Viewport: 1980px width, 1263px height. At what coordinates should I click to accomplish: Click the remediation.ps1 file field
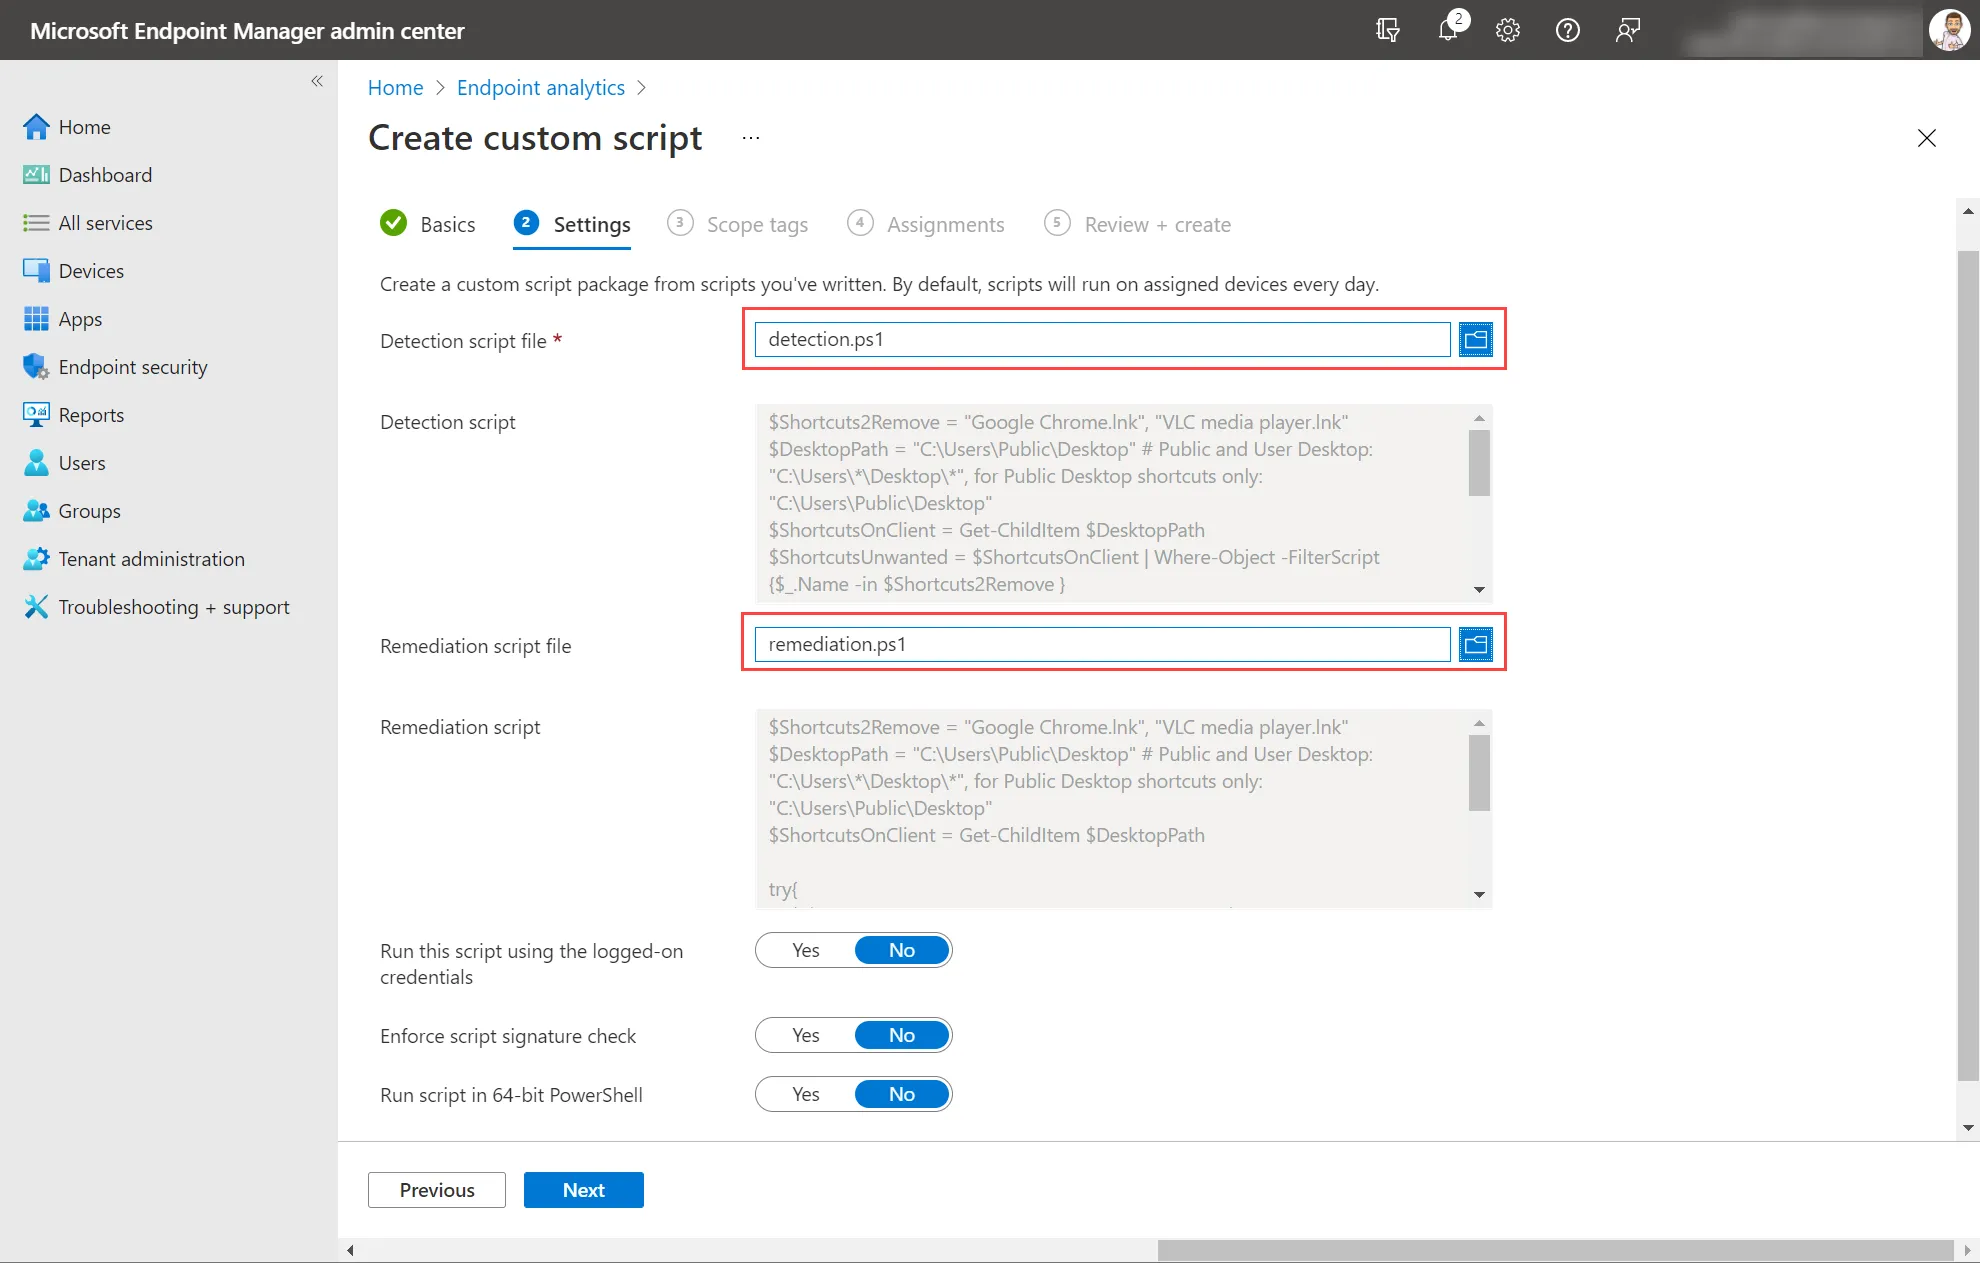pyautogui.click(x=1103, y=644)
